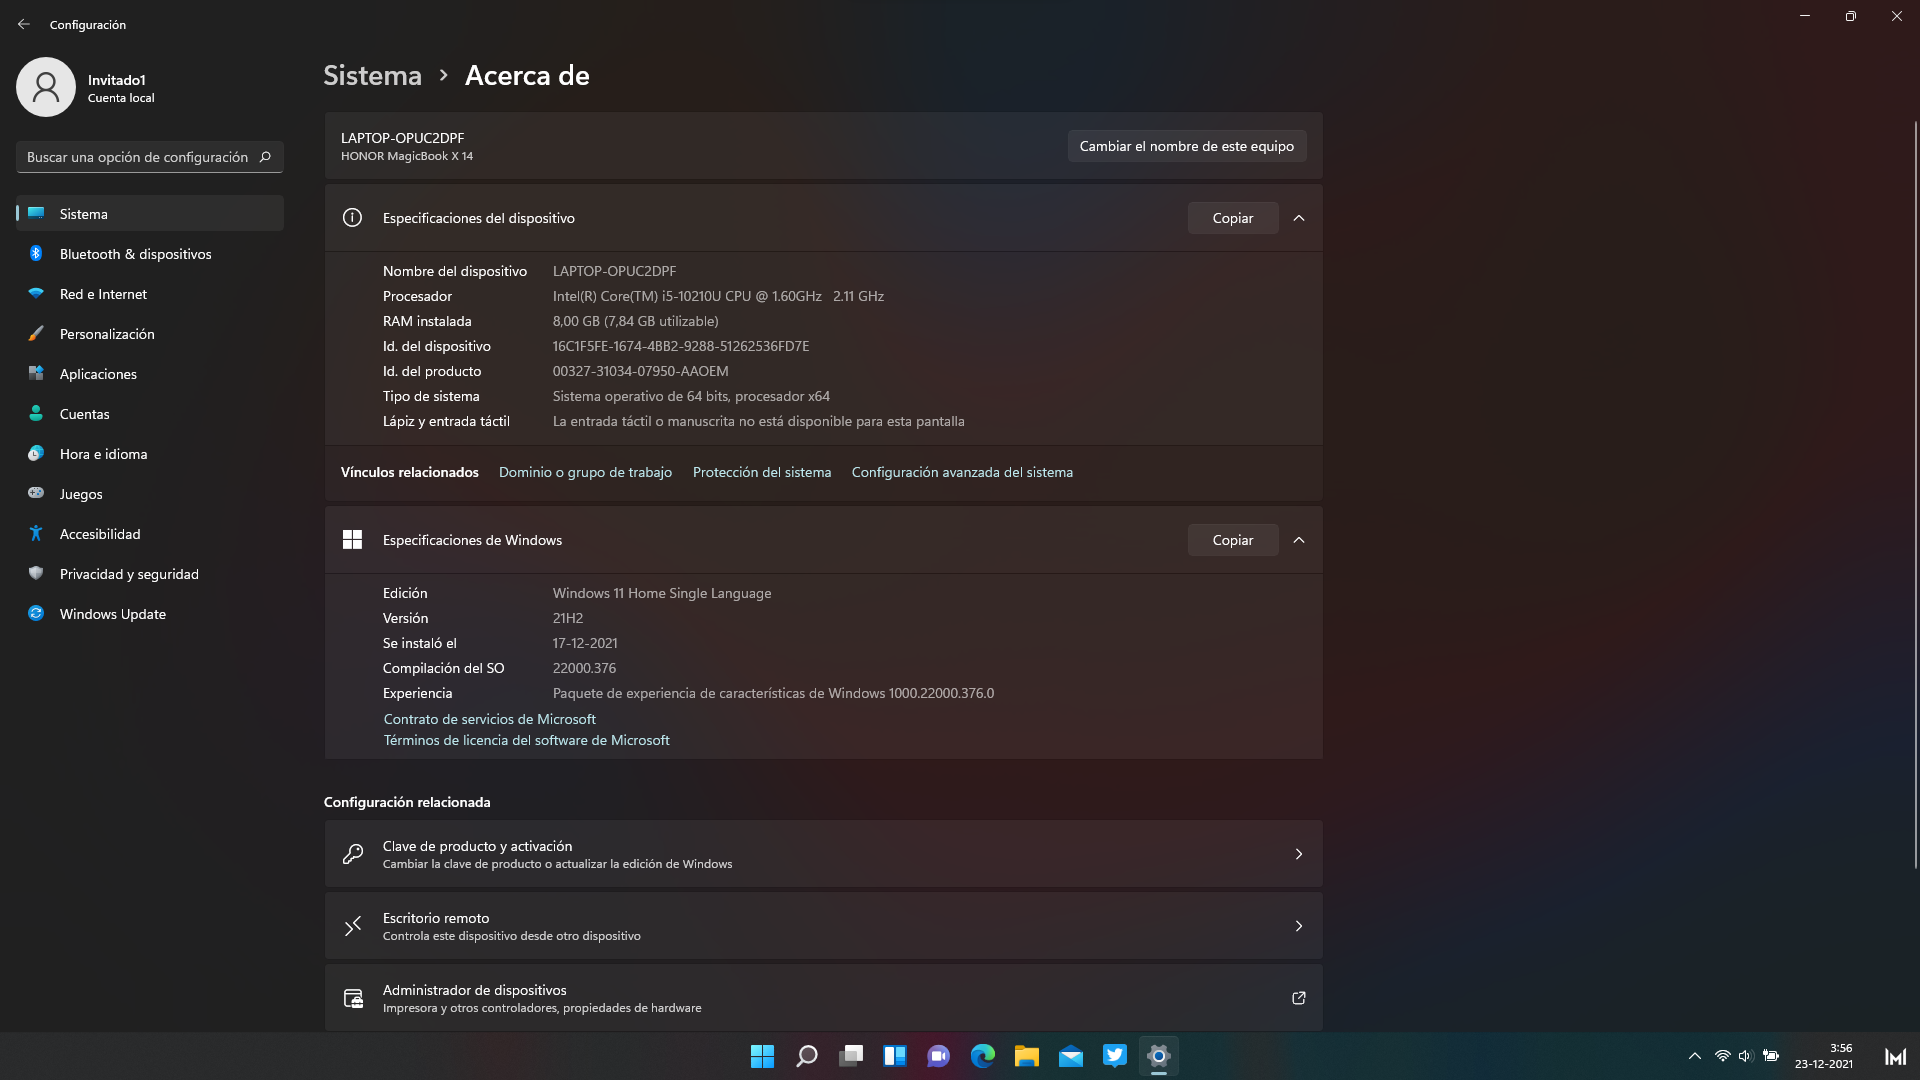Viewport: 1920px width, 1080px height.
Task: Open Protección del sistema link
Action: (761, 472)
